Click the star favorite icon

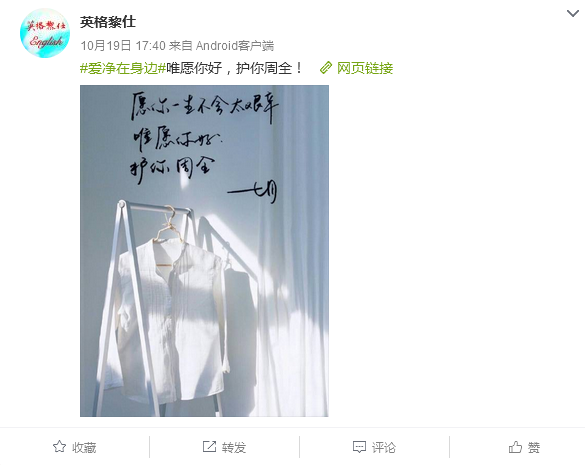pyautogui.click(x=59, y=446)
